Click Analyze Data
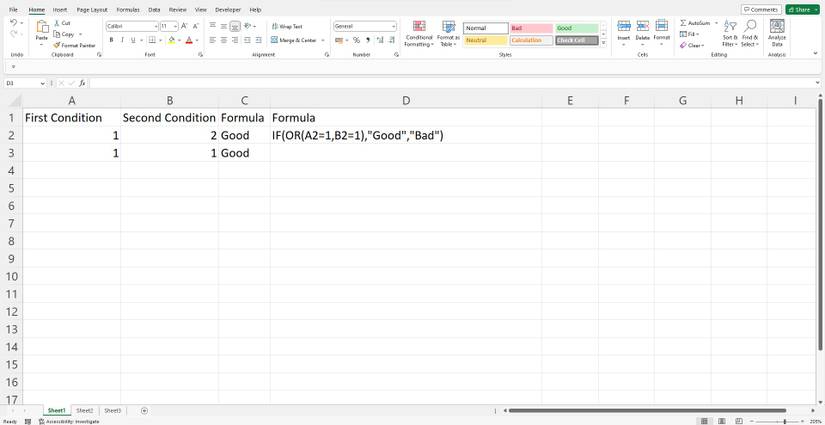Image resolution: width=825 pixels, height=425 pixels. pos(777,33)
